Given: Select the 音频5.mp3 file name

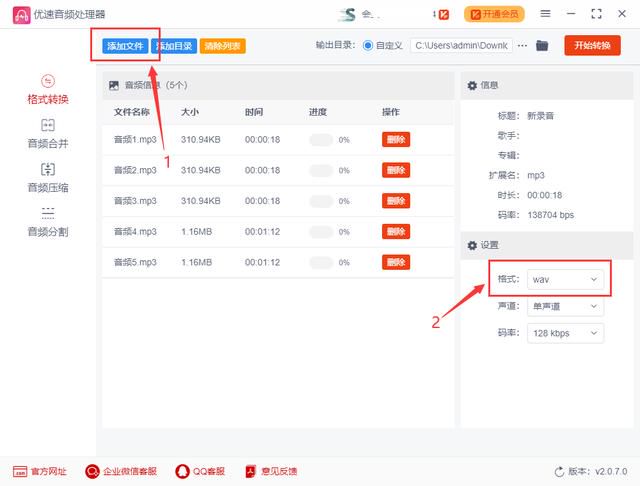Looking at the screenshot, I should [135, 262].
